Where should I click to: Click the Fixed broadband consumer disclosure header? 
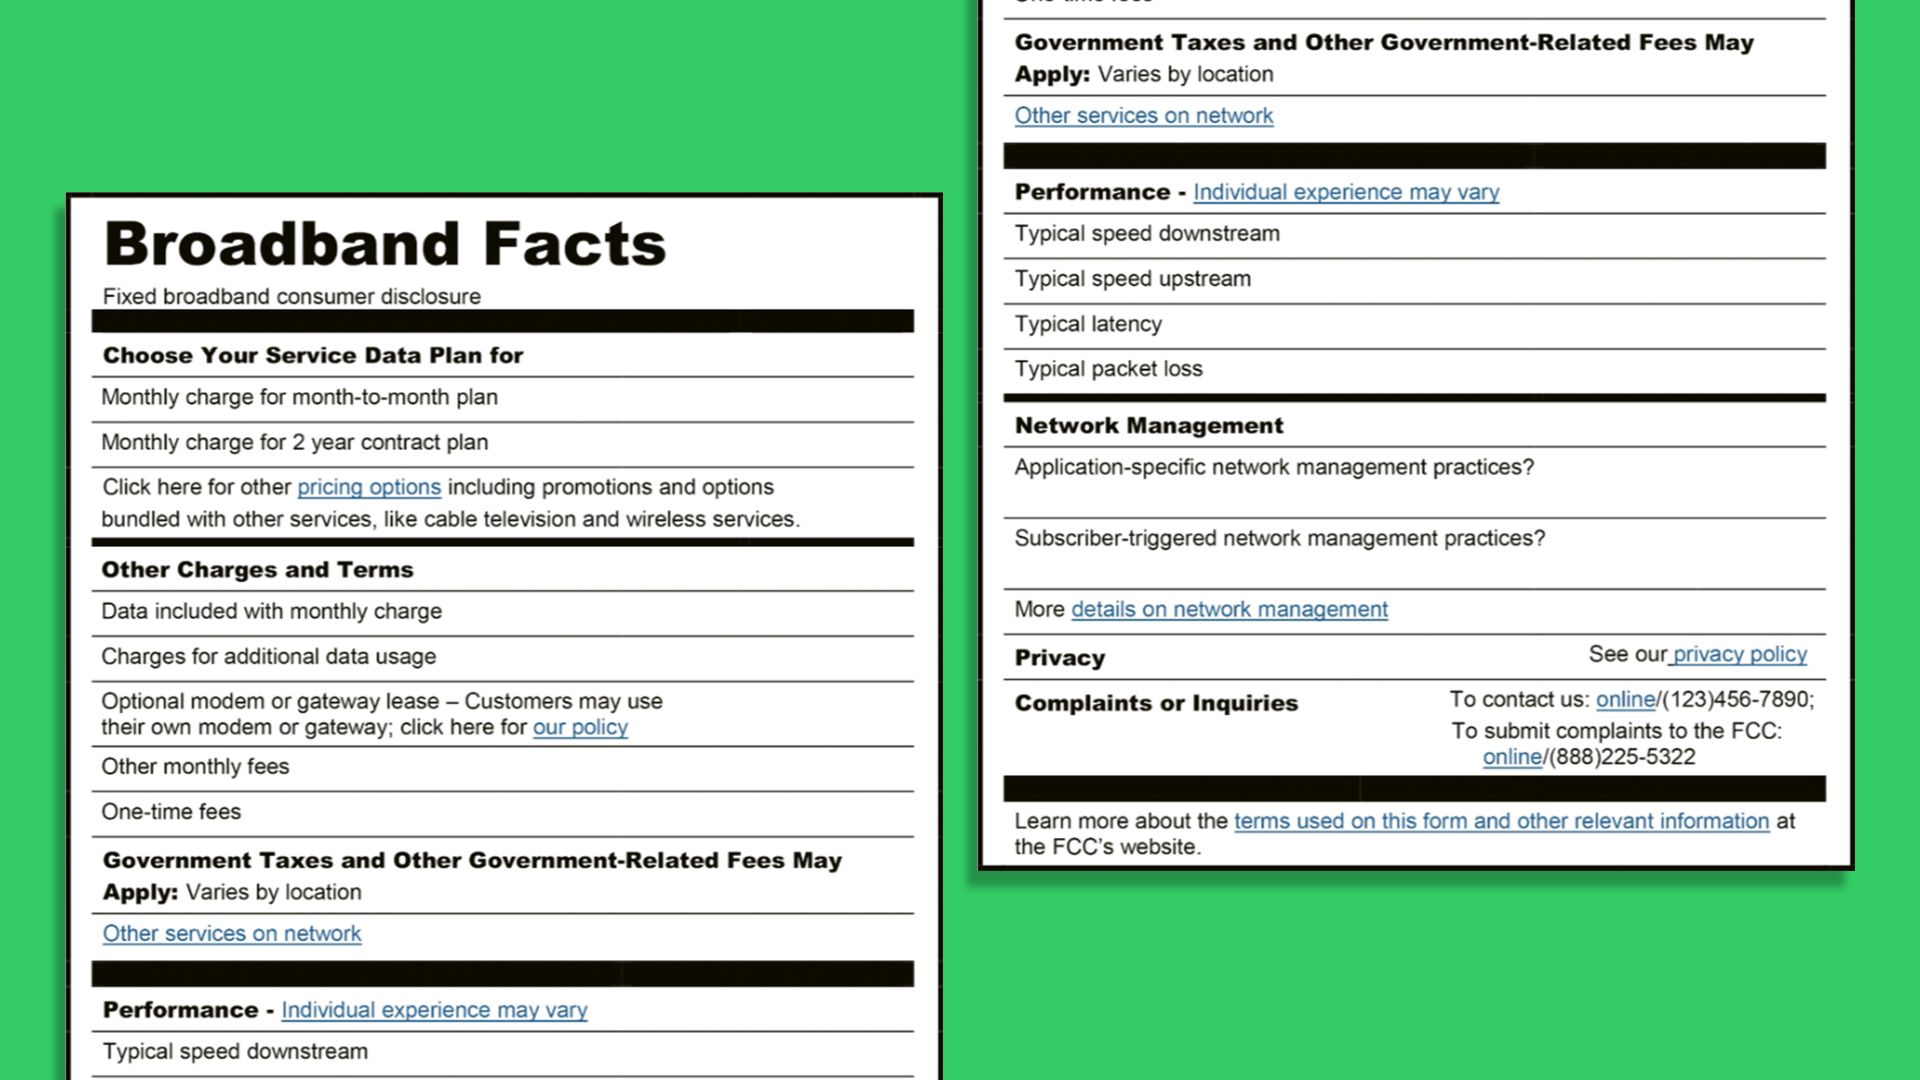point(291,297)
